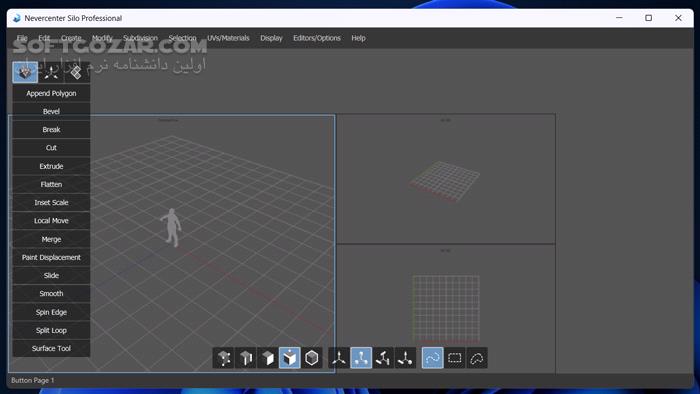Select the edge selection mode icon
Image resolution: width=700 pixels, height=394 pixels.
(246, 358)
